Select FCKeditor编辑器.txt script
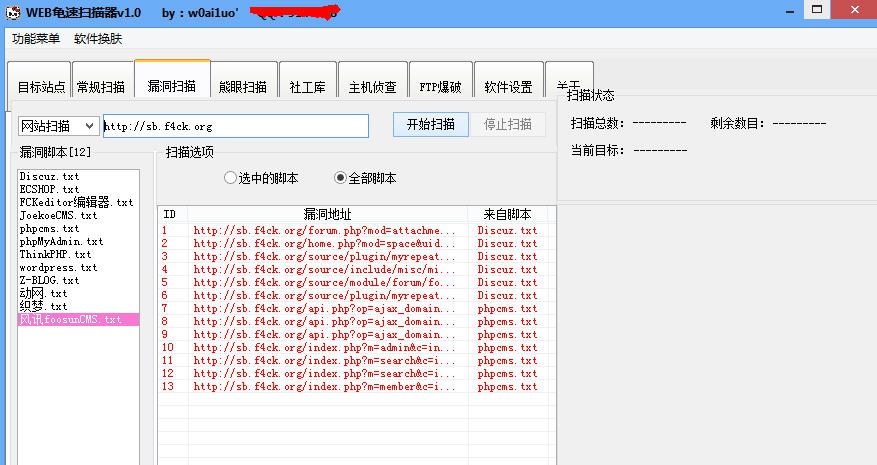The width and height of the screenshot is (877, 465). pos(78,202)
